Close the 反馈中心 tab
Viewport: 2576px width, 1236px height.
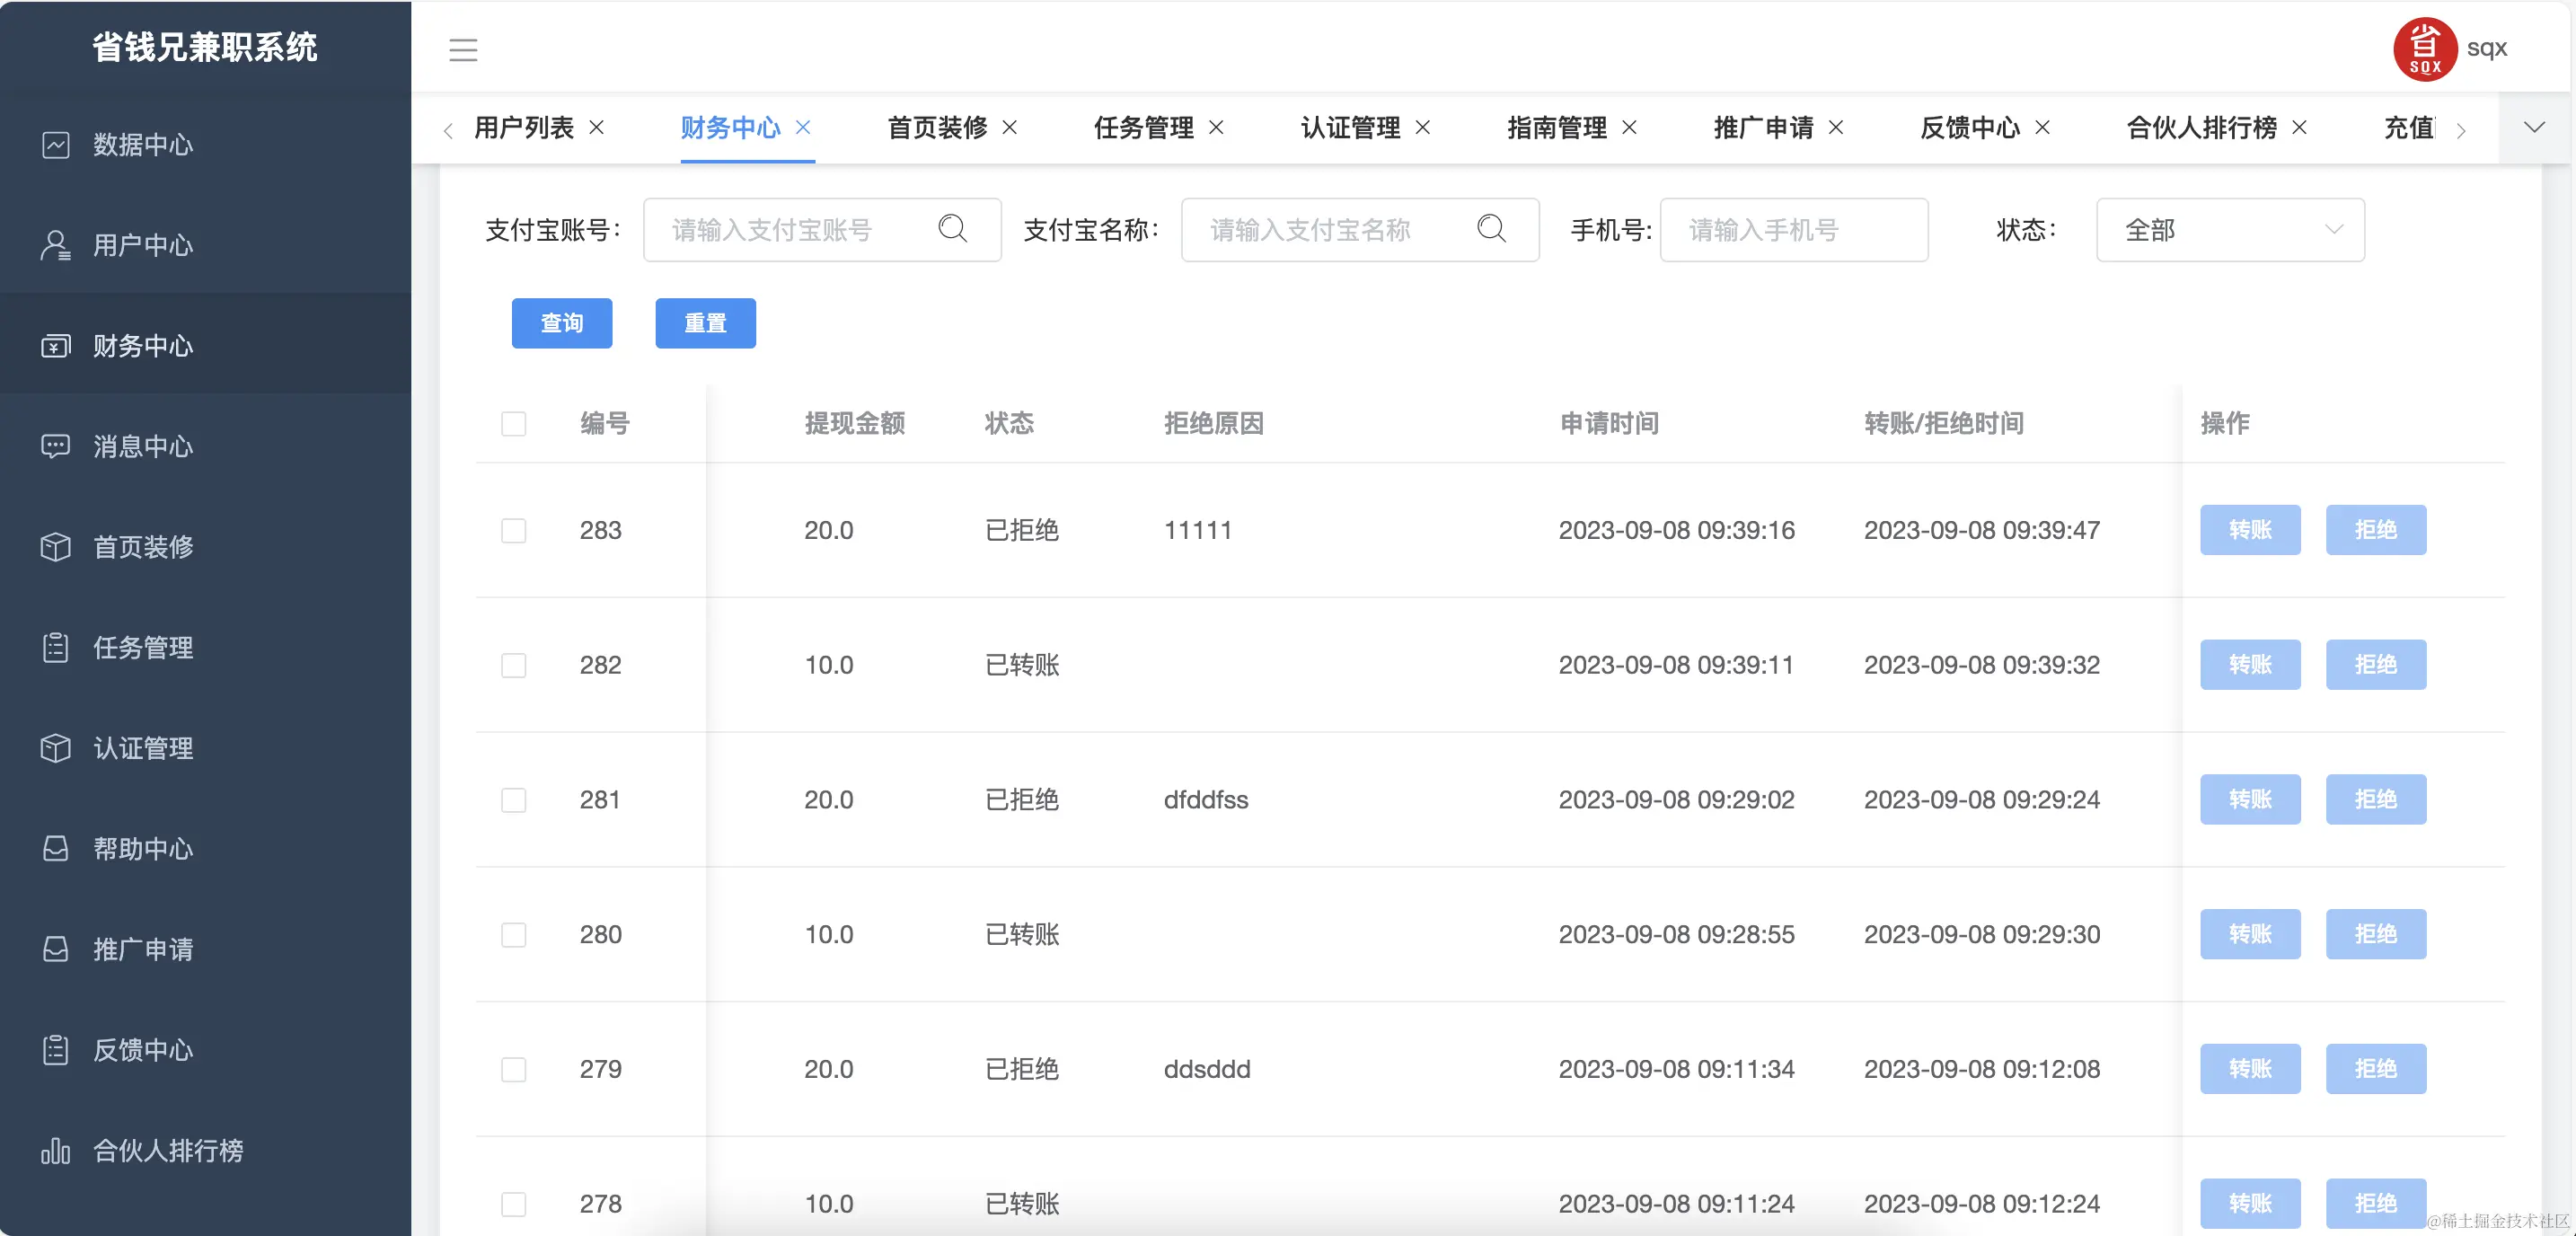click(x=2043, y=127)
